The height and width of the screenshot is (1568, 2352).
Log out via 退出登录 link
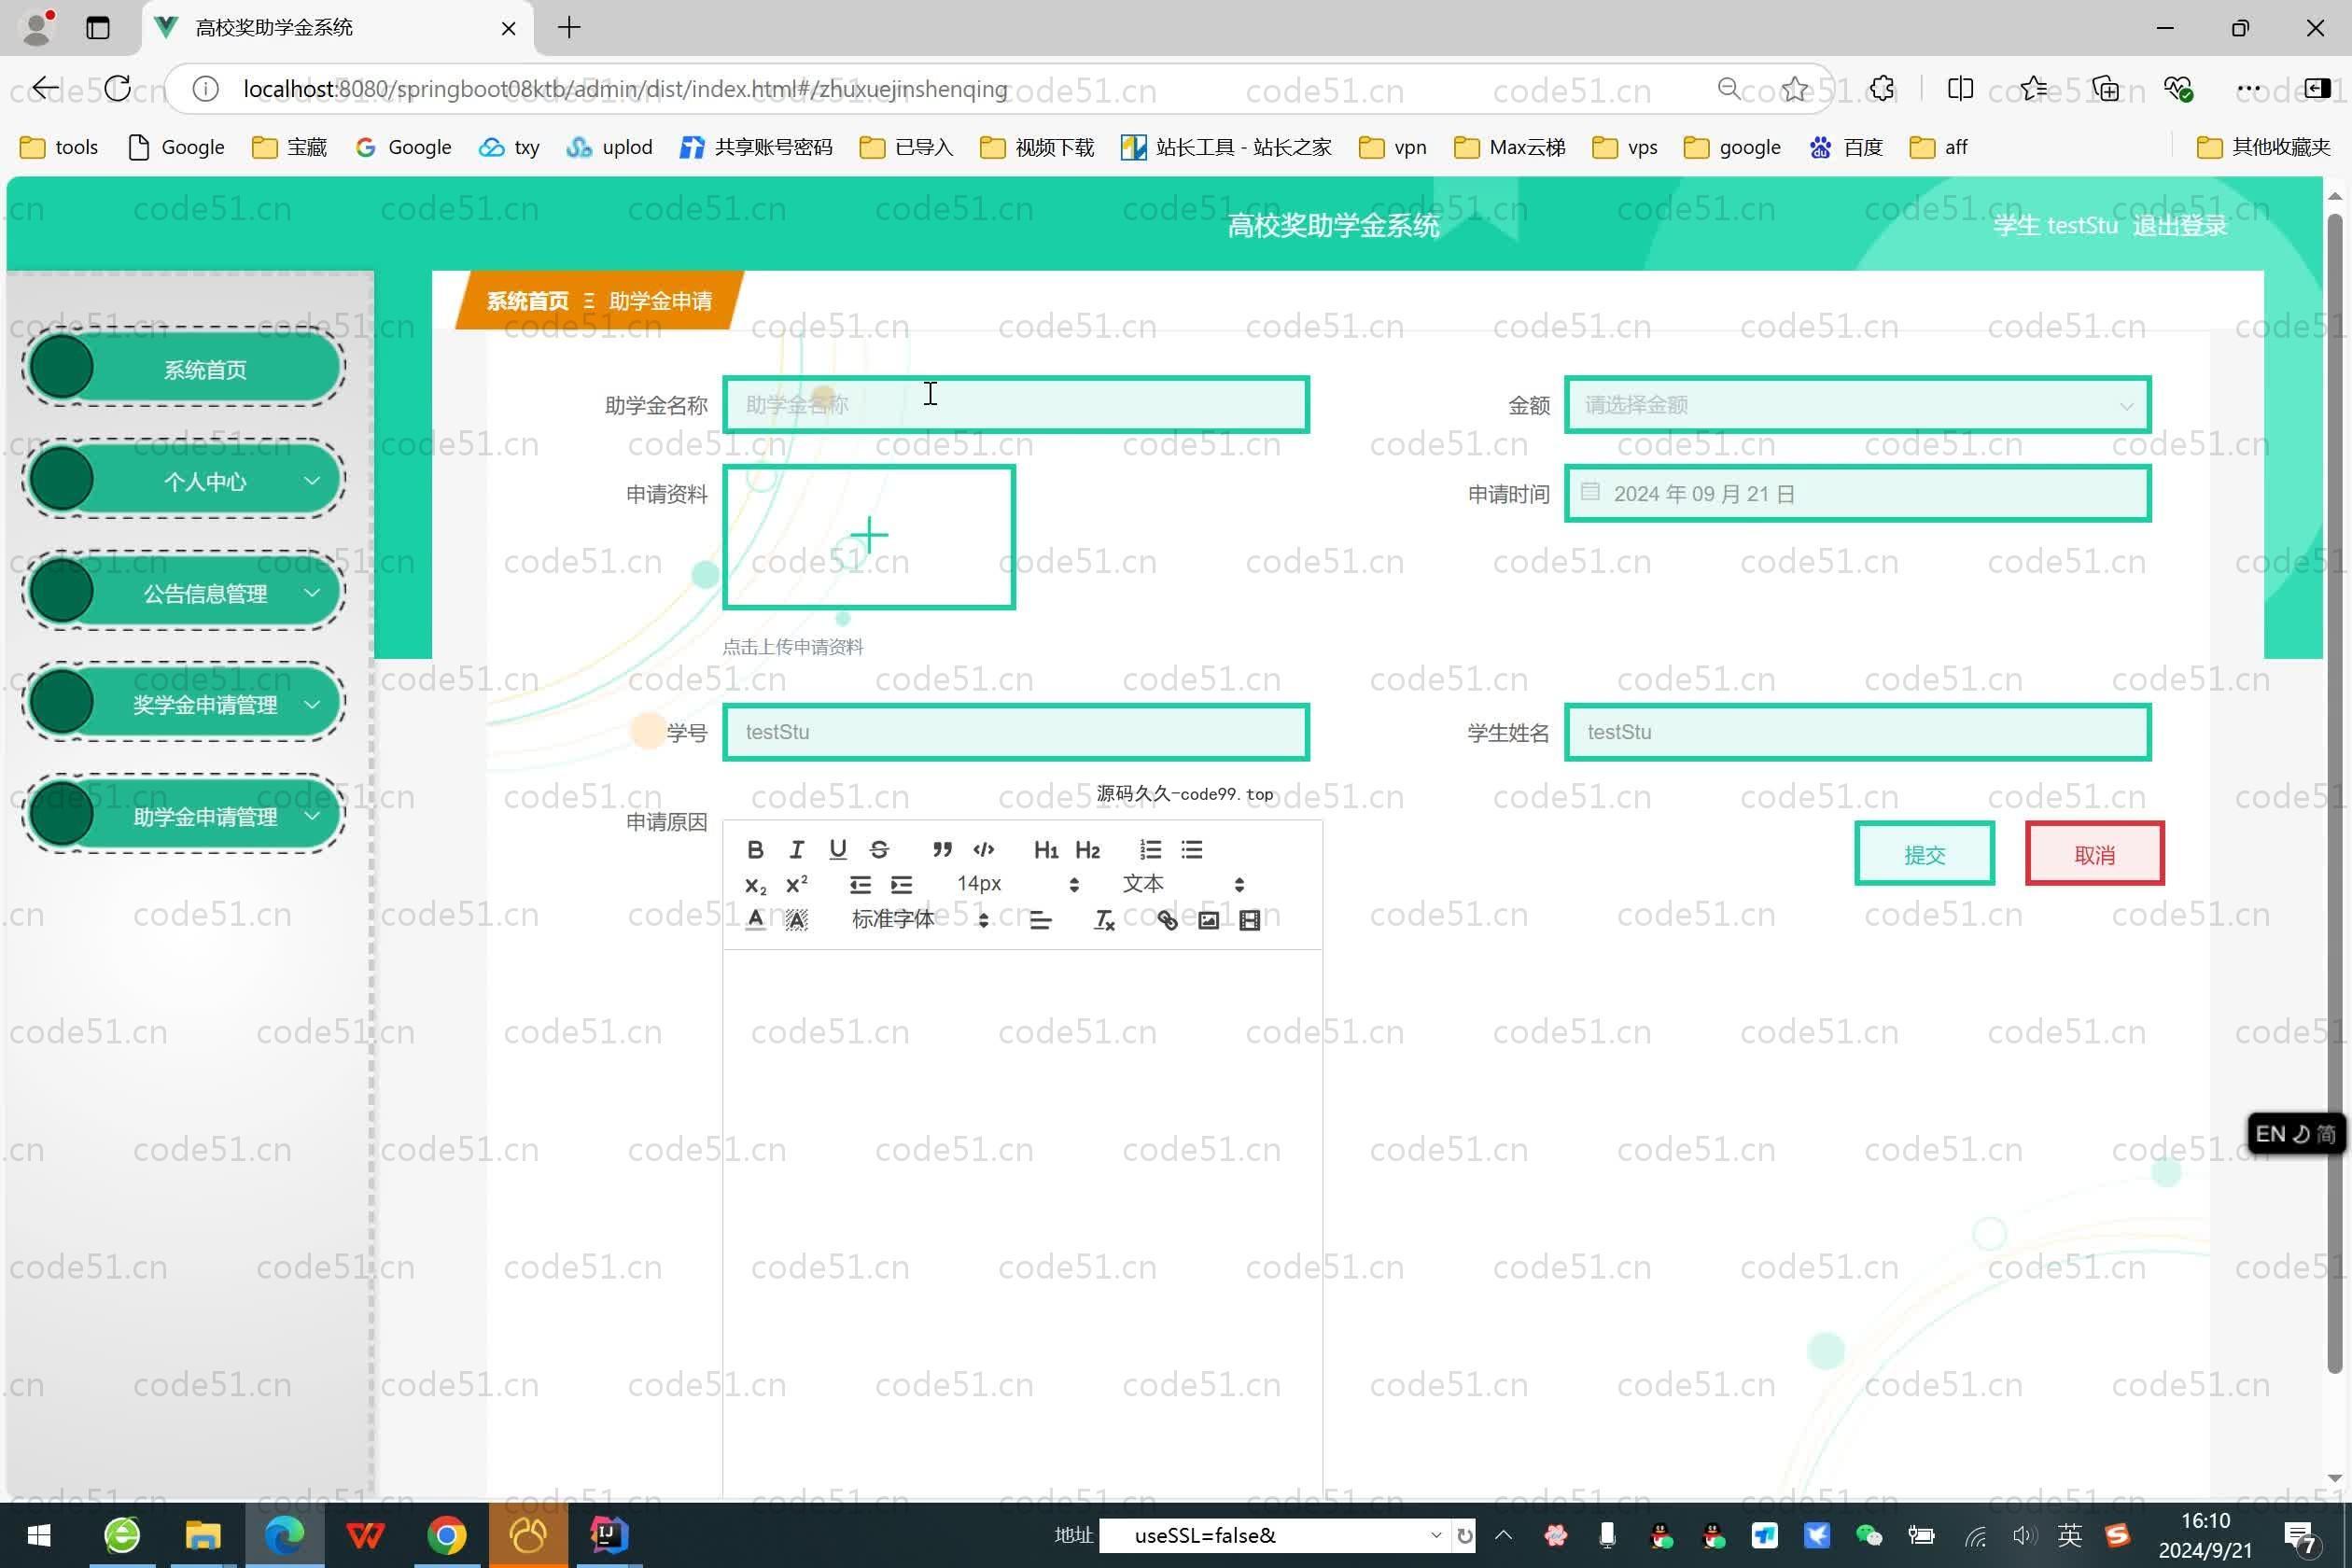coord(2179,226)
